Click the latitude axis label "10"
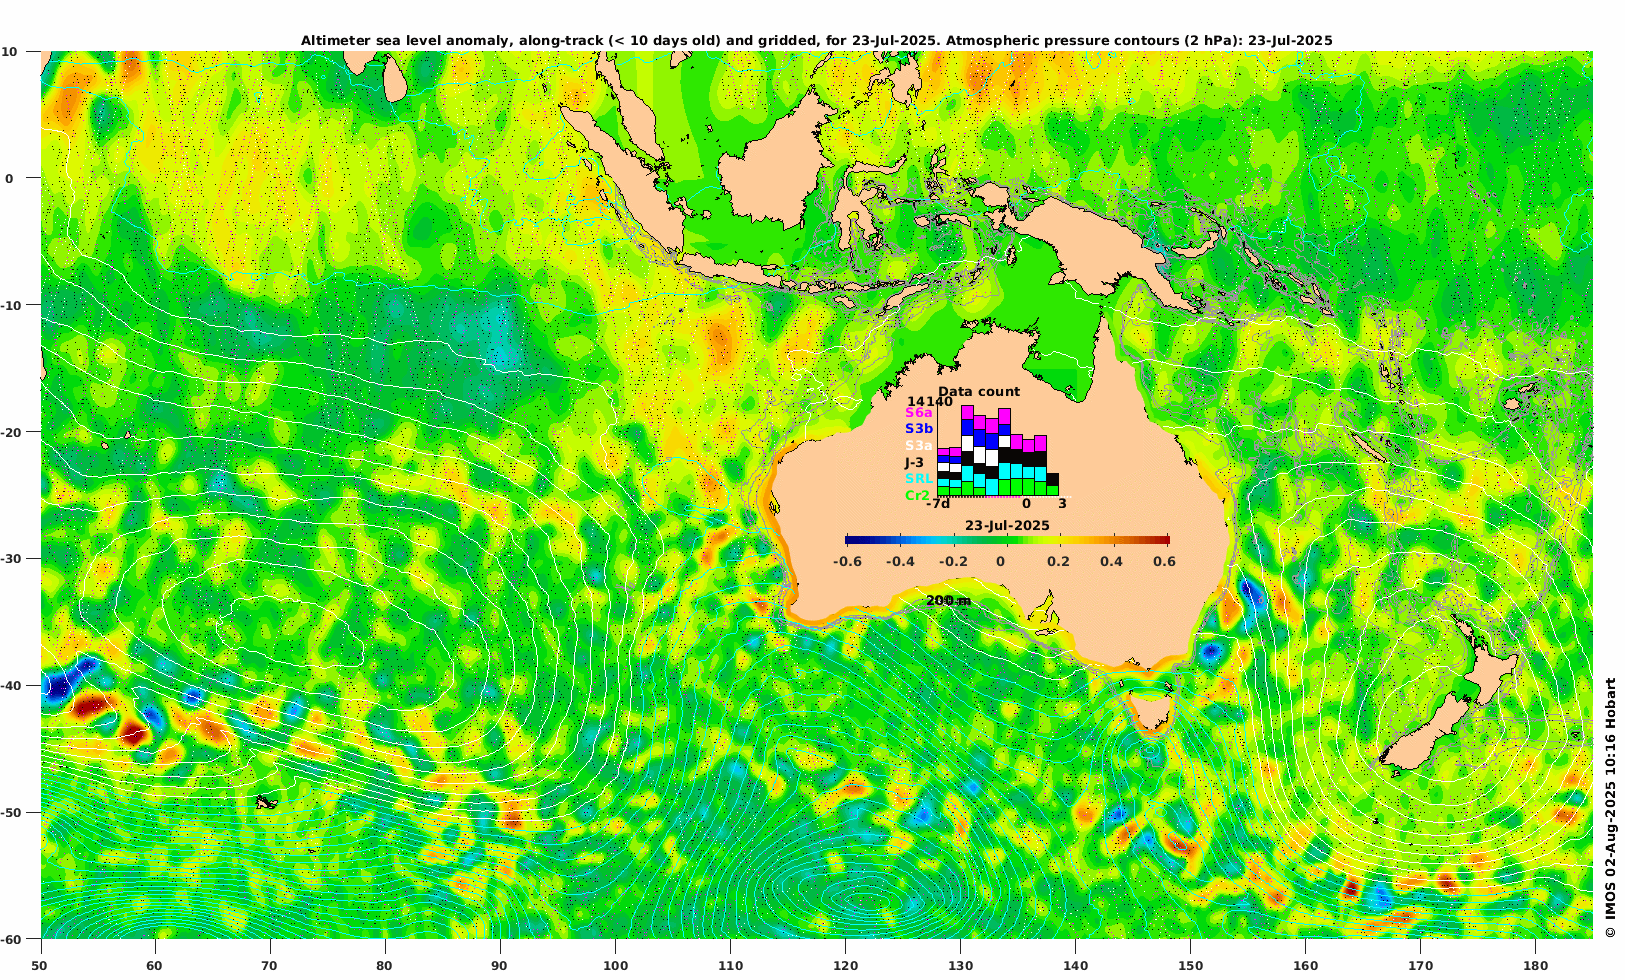1625x980 pixels. coord(8,51)
